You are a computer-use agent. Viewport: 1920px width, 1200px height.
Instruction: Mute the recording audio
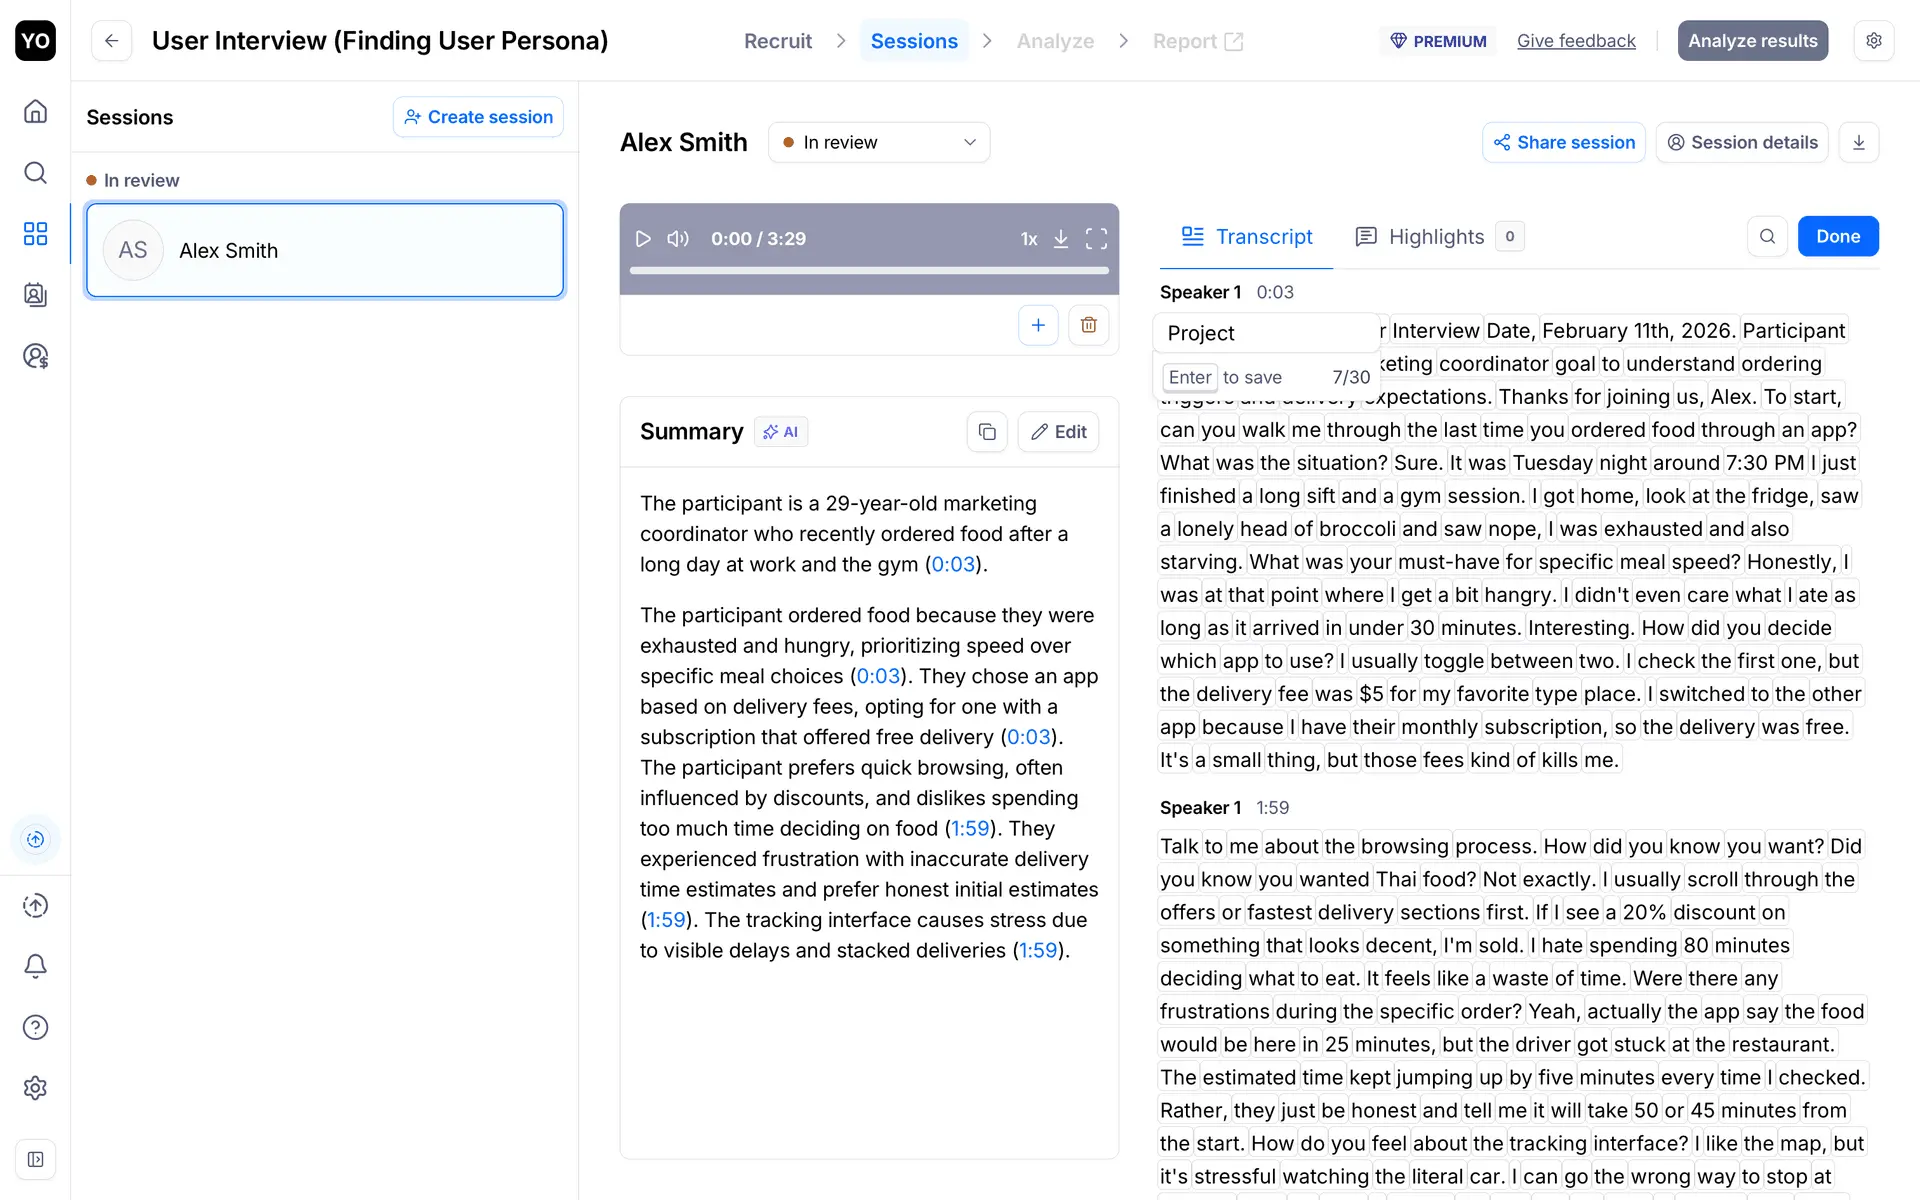(x=678, y=239)
